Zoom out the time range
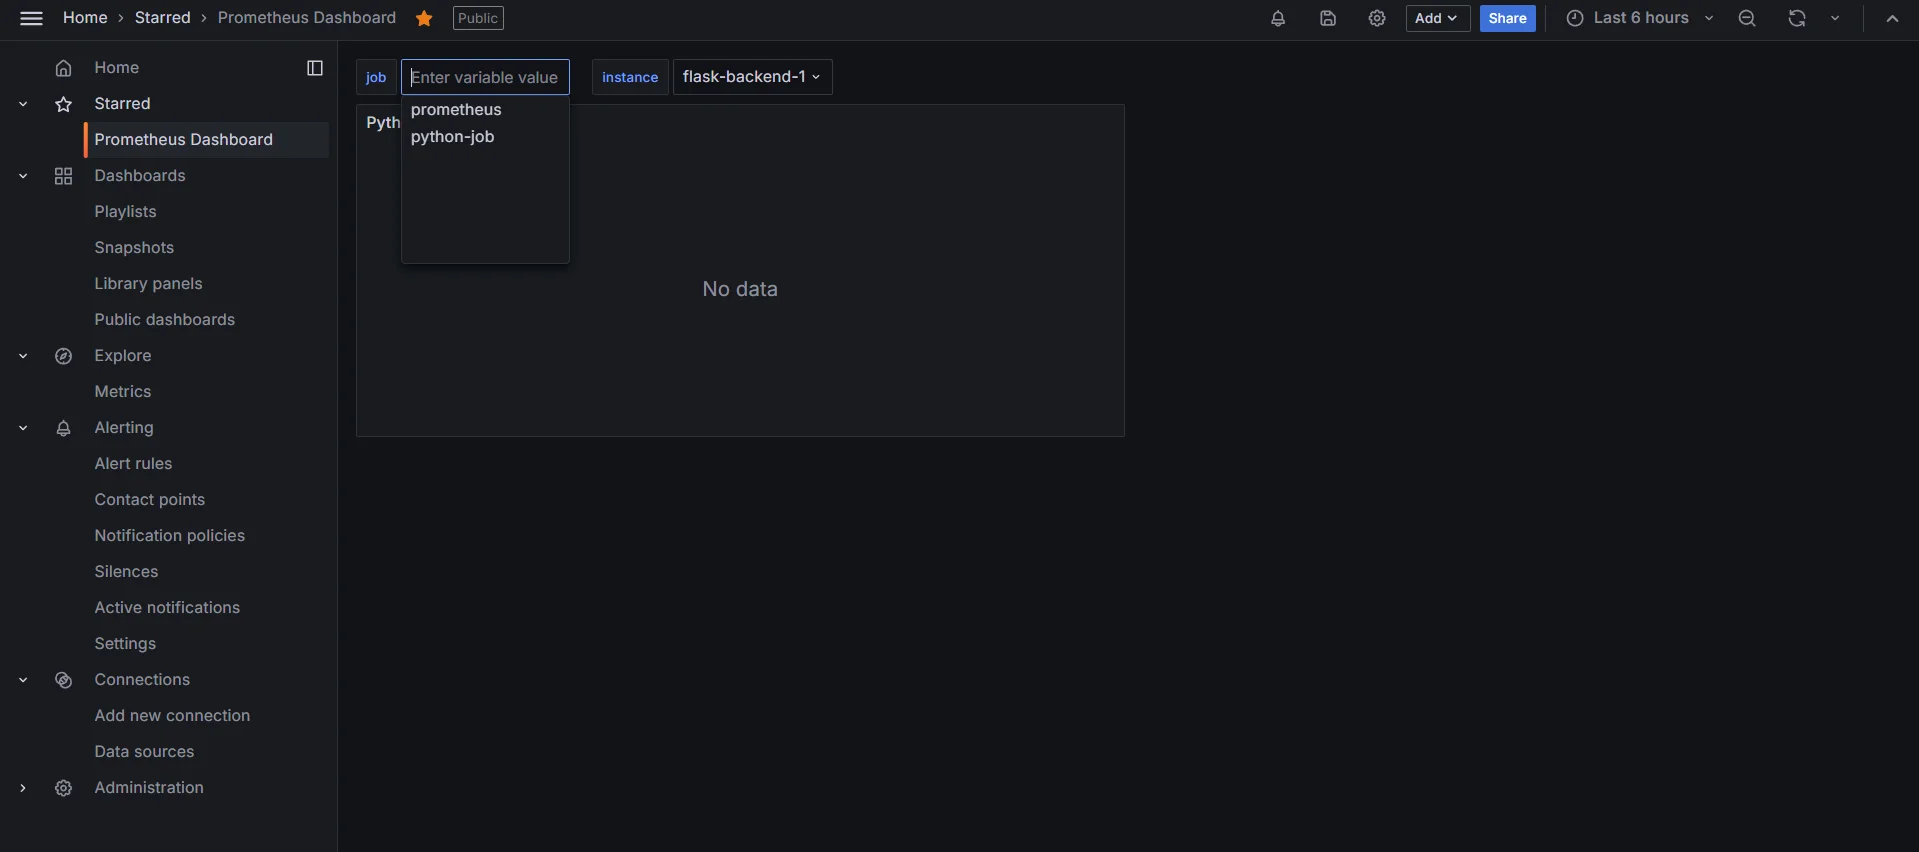This screenshot has width=1919, height=852. [1747, 18]
